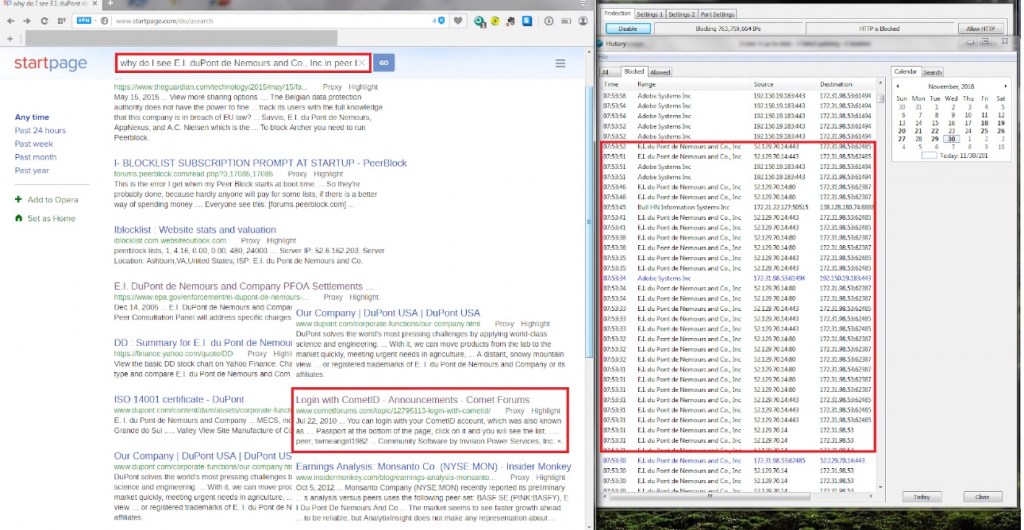Screen dimensions: 1024x530
Task: Click the heart bookmark icon in address bar
Action: point(458,20)
